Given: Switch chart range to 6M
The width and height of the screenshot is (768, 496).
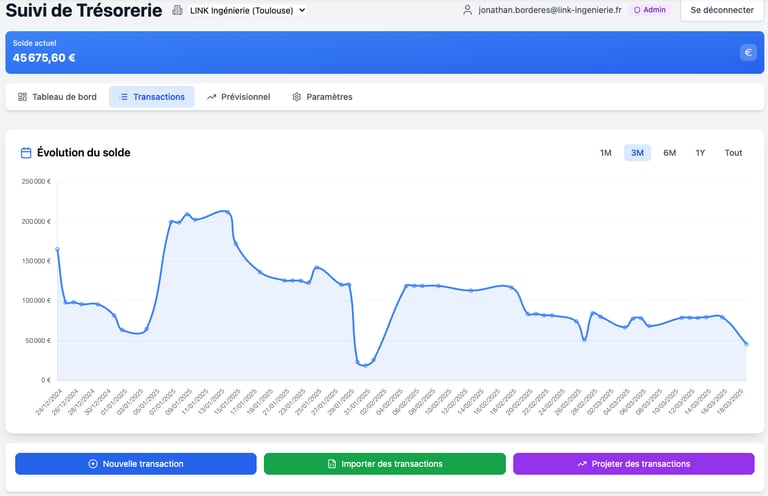Looking at the screenshot, I should point(669,153).
